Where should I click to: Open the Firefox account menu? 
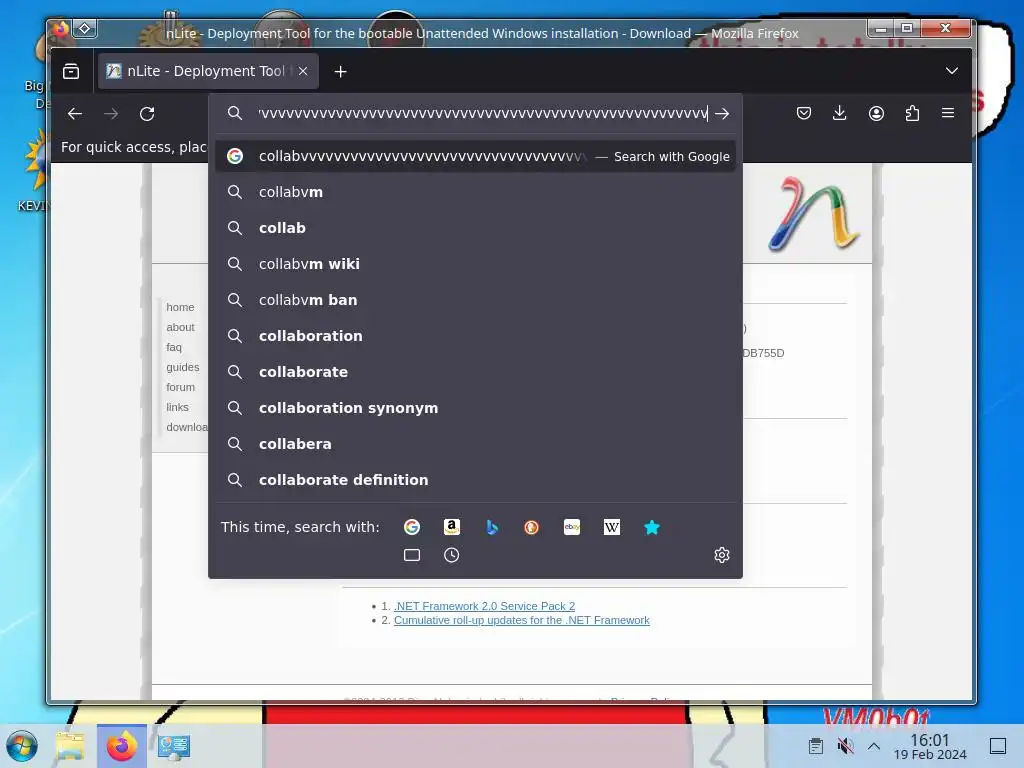pyautogui.click(x=876, y=113)
